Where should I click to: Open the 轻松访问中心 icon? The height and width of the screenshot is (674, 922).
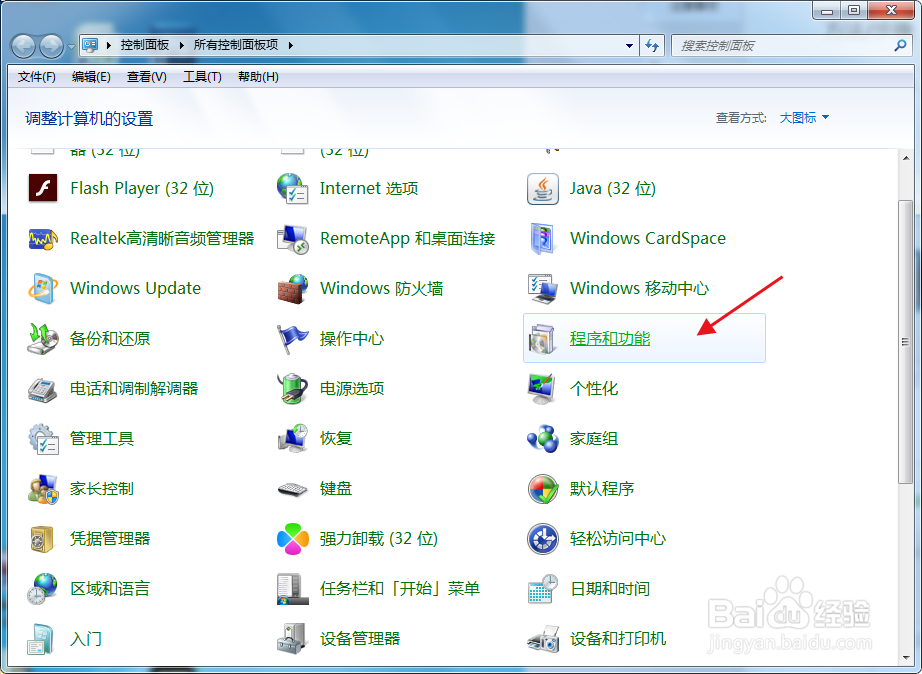pyautogui.click(x=542, y=539)
